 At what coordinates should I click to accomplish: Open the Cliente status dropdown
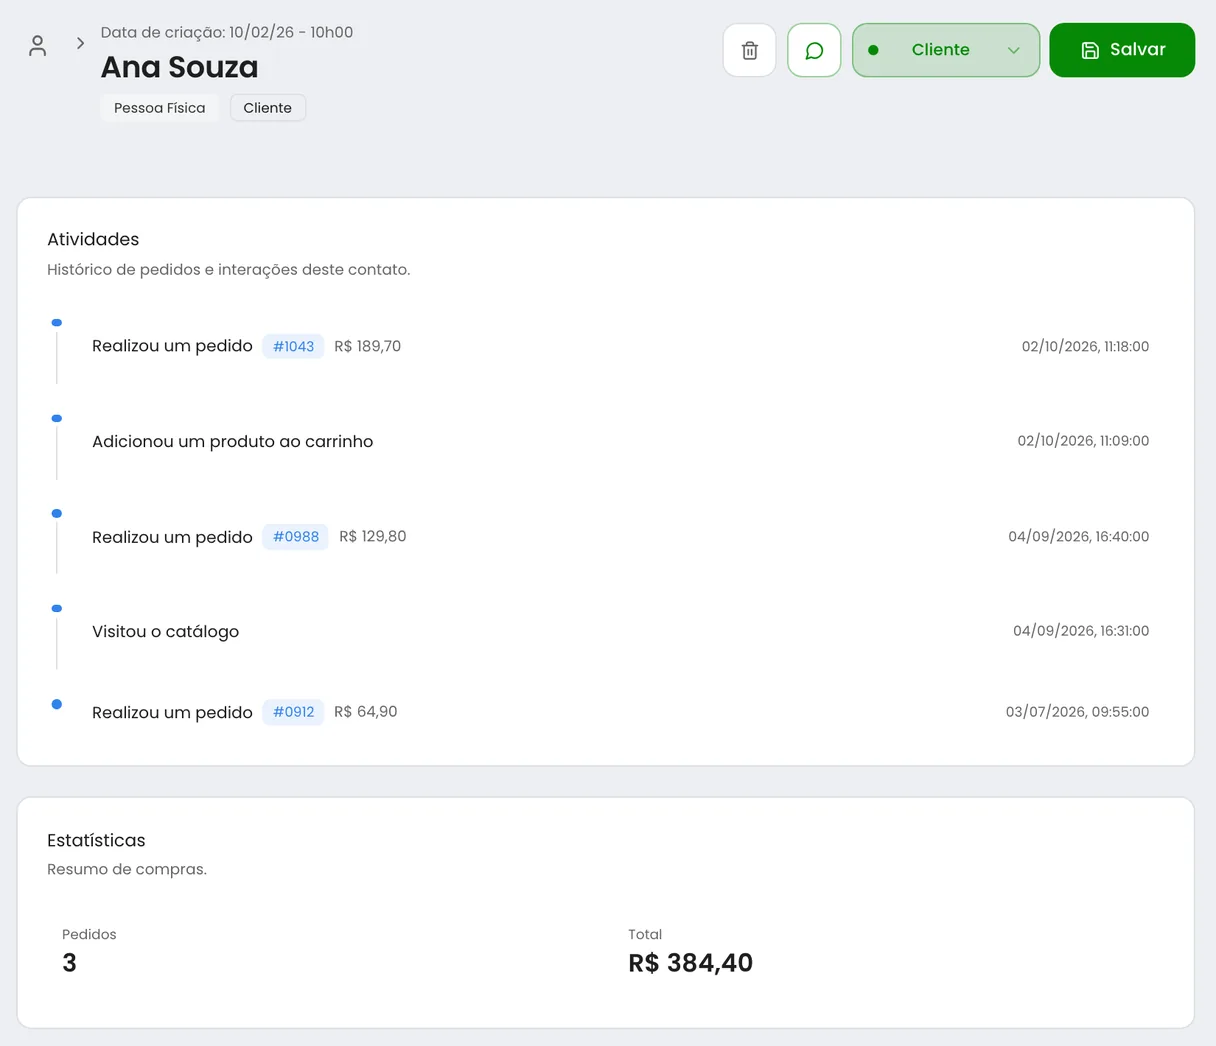tap(946, 50)
